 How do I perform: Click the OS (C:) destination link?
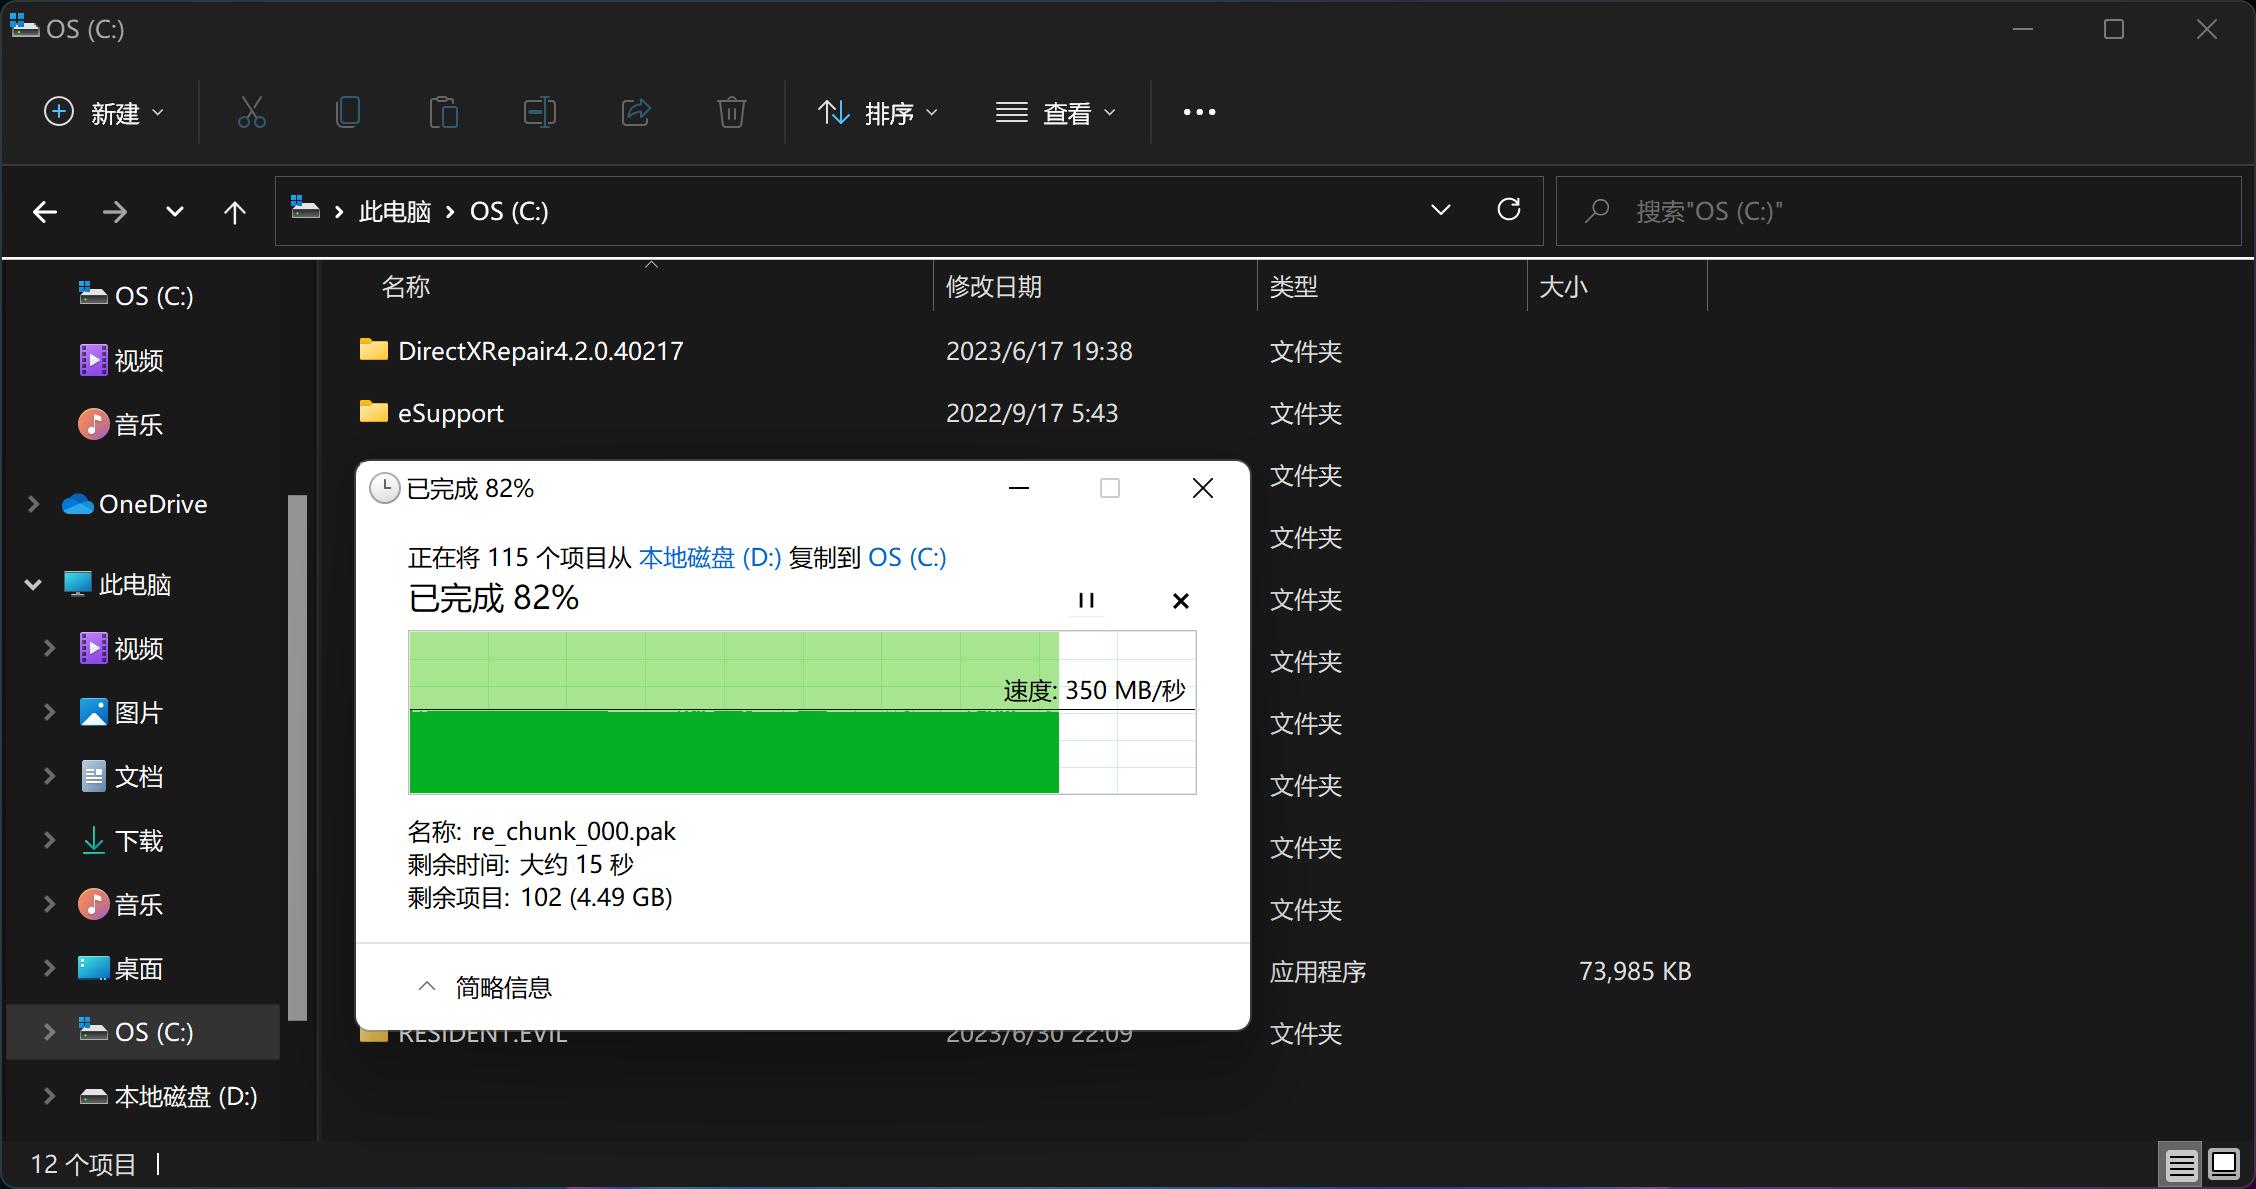[x=907, y=557]
